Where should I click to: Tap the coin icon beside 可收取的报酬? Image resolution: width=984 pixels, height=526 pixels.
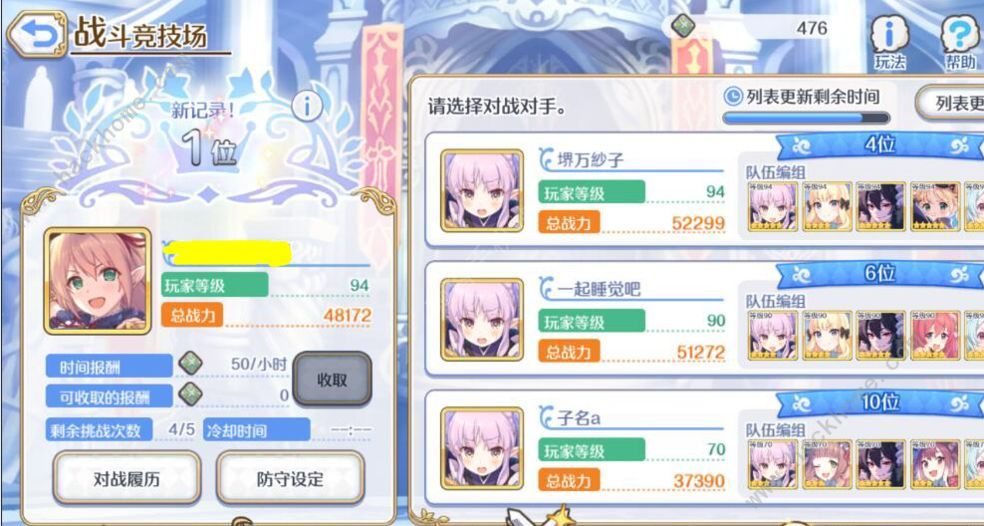pyautogui.click(x=190, y=394)
